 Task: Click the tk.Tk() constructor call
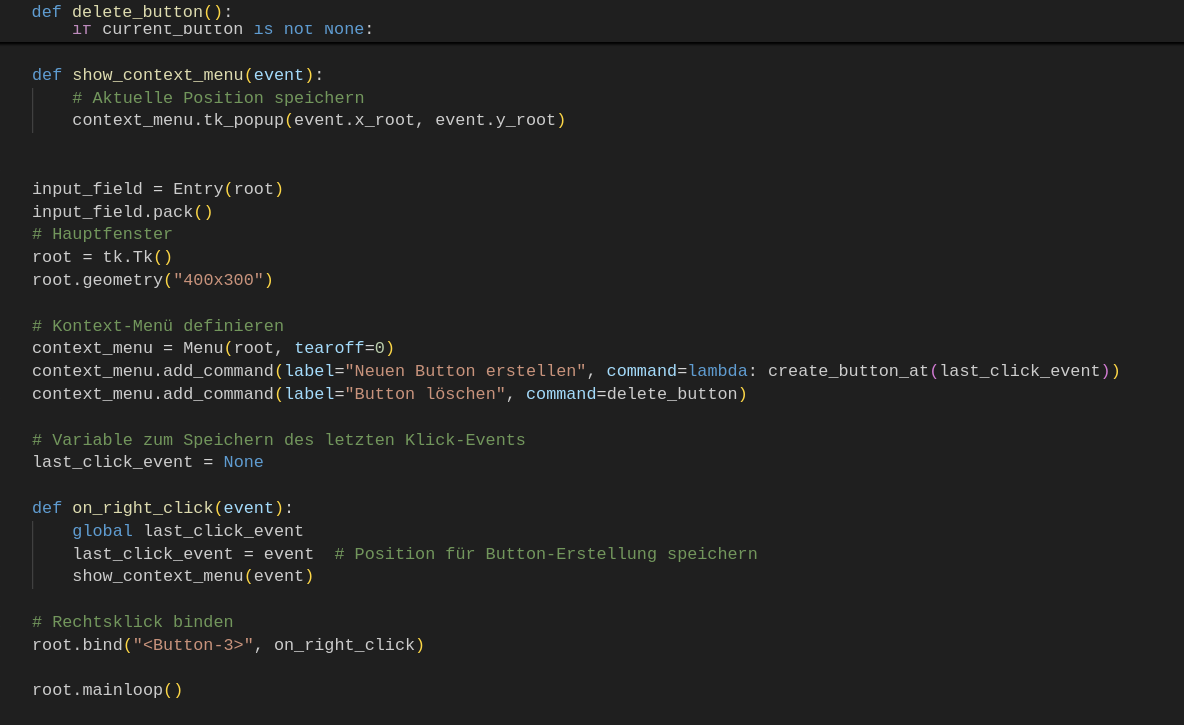[137, 257]
